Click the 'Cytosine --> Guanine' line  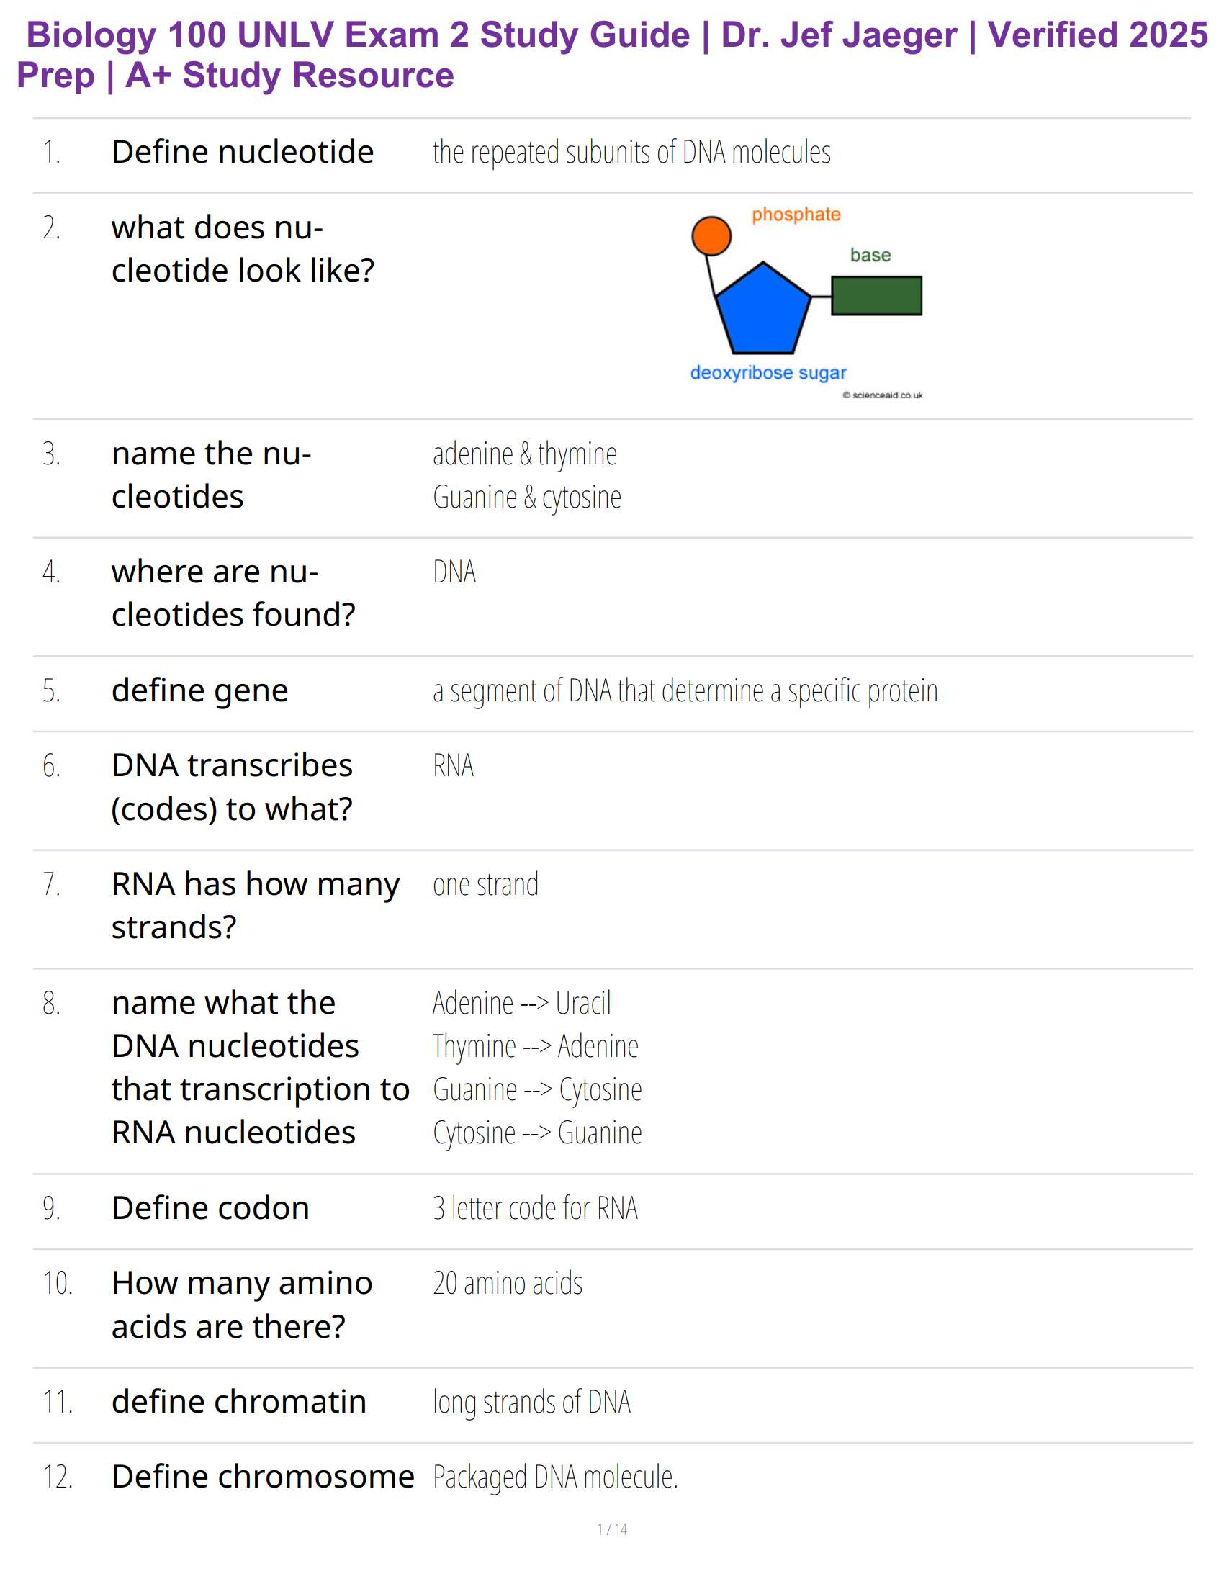tap(537, 1133)
